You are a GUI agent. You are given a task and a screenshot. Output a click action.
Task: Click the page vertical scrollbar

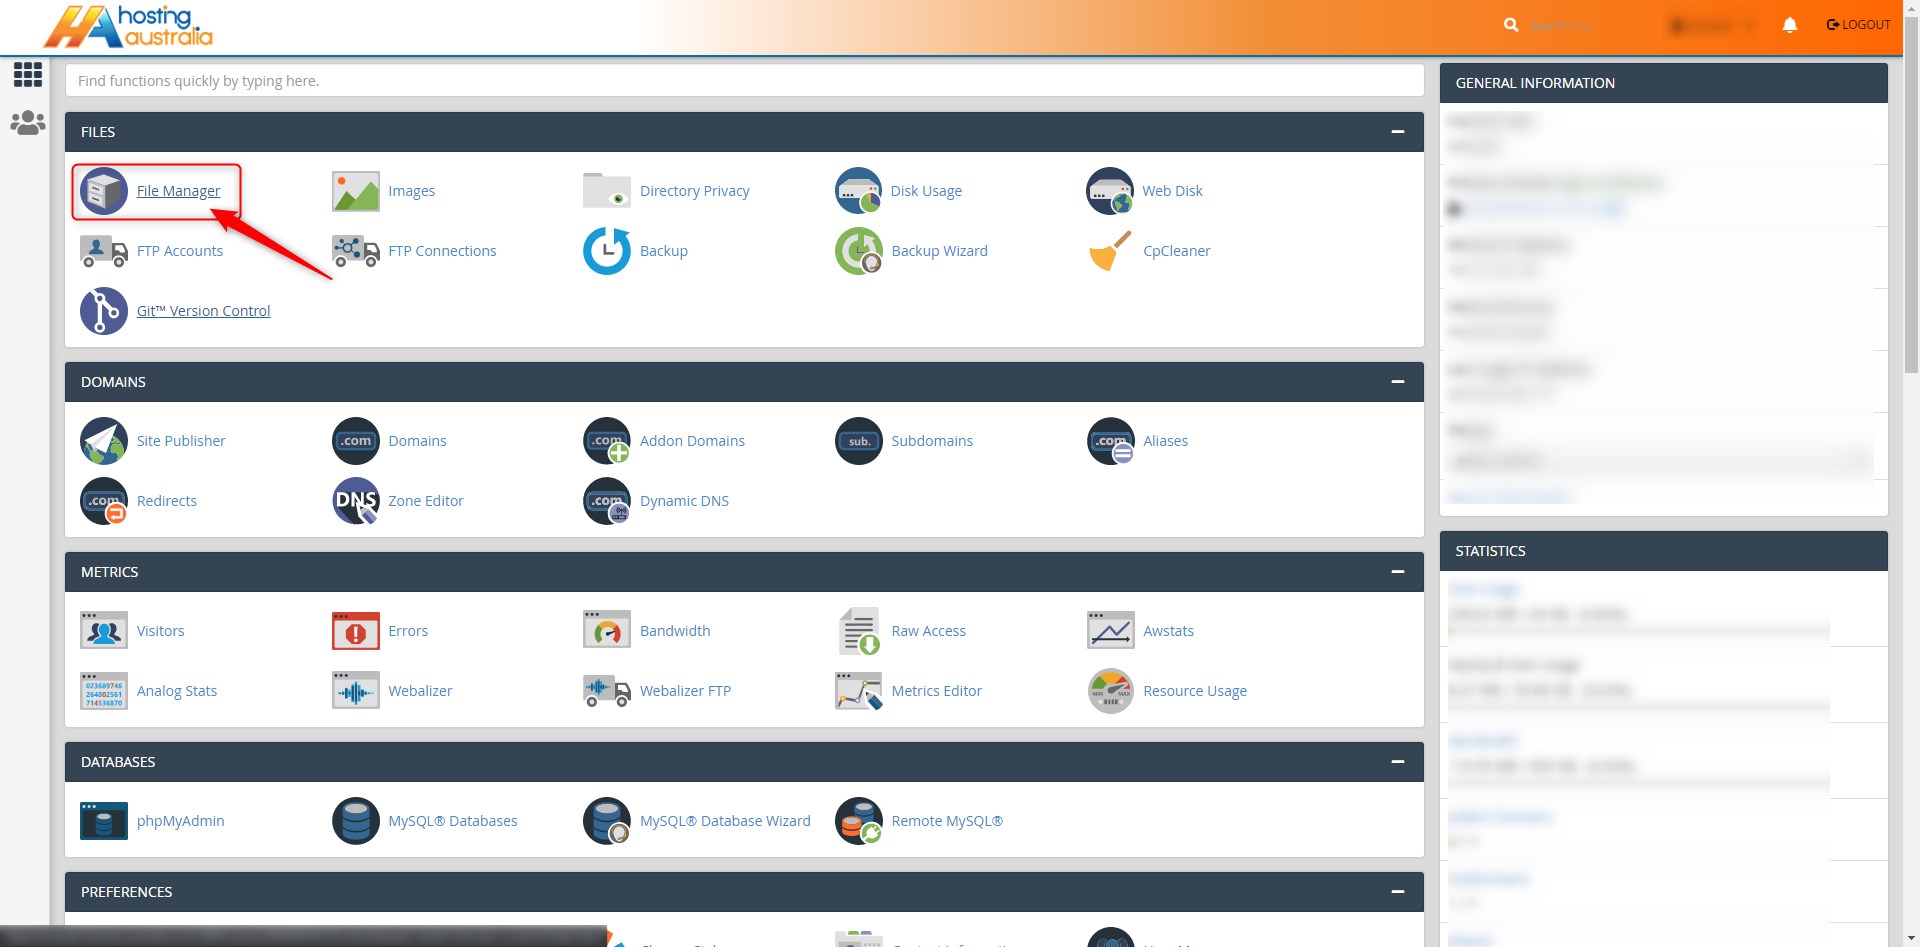[1911, 200]
